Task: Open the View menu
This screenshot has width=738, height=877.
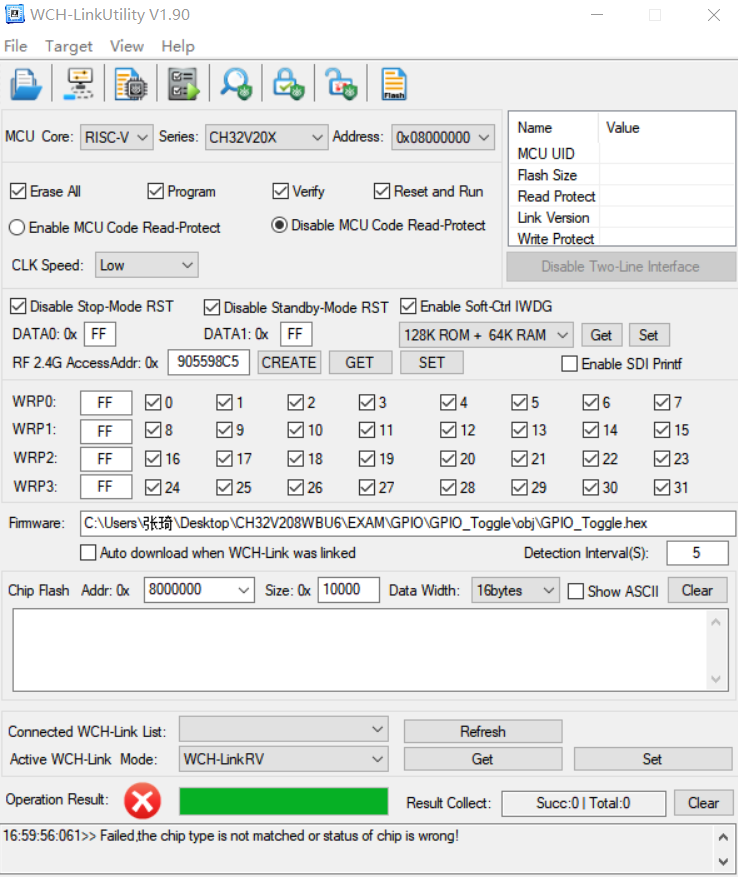Action: [127, 46]
